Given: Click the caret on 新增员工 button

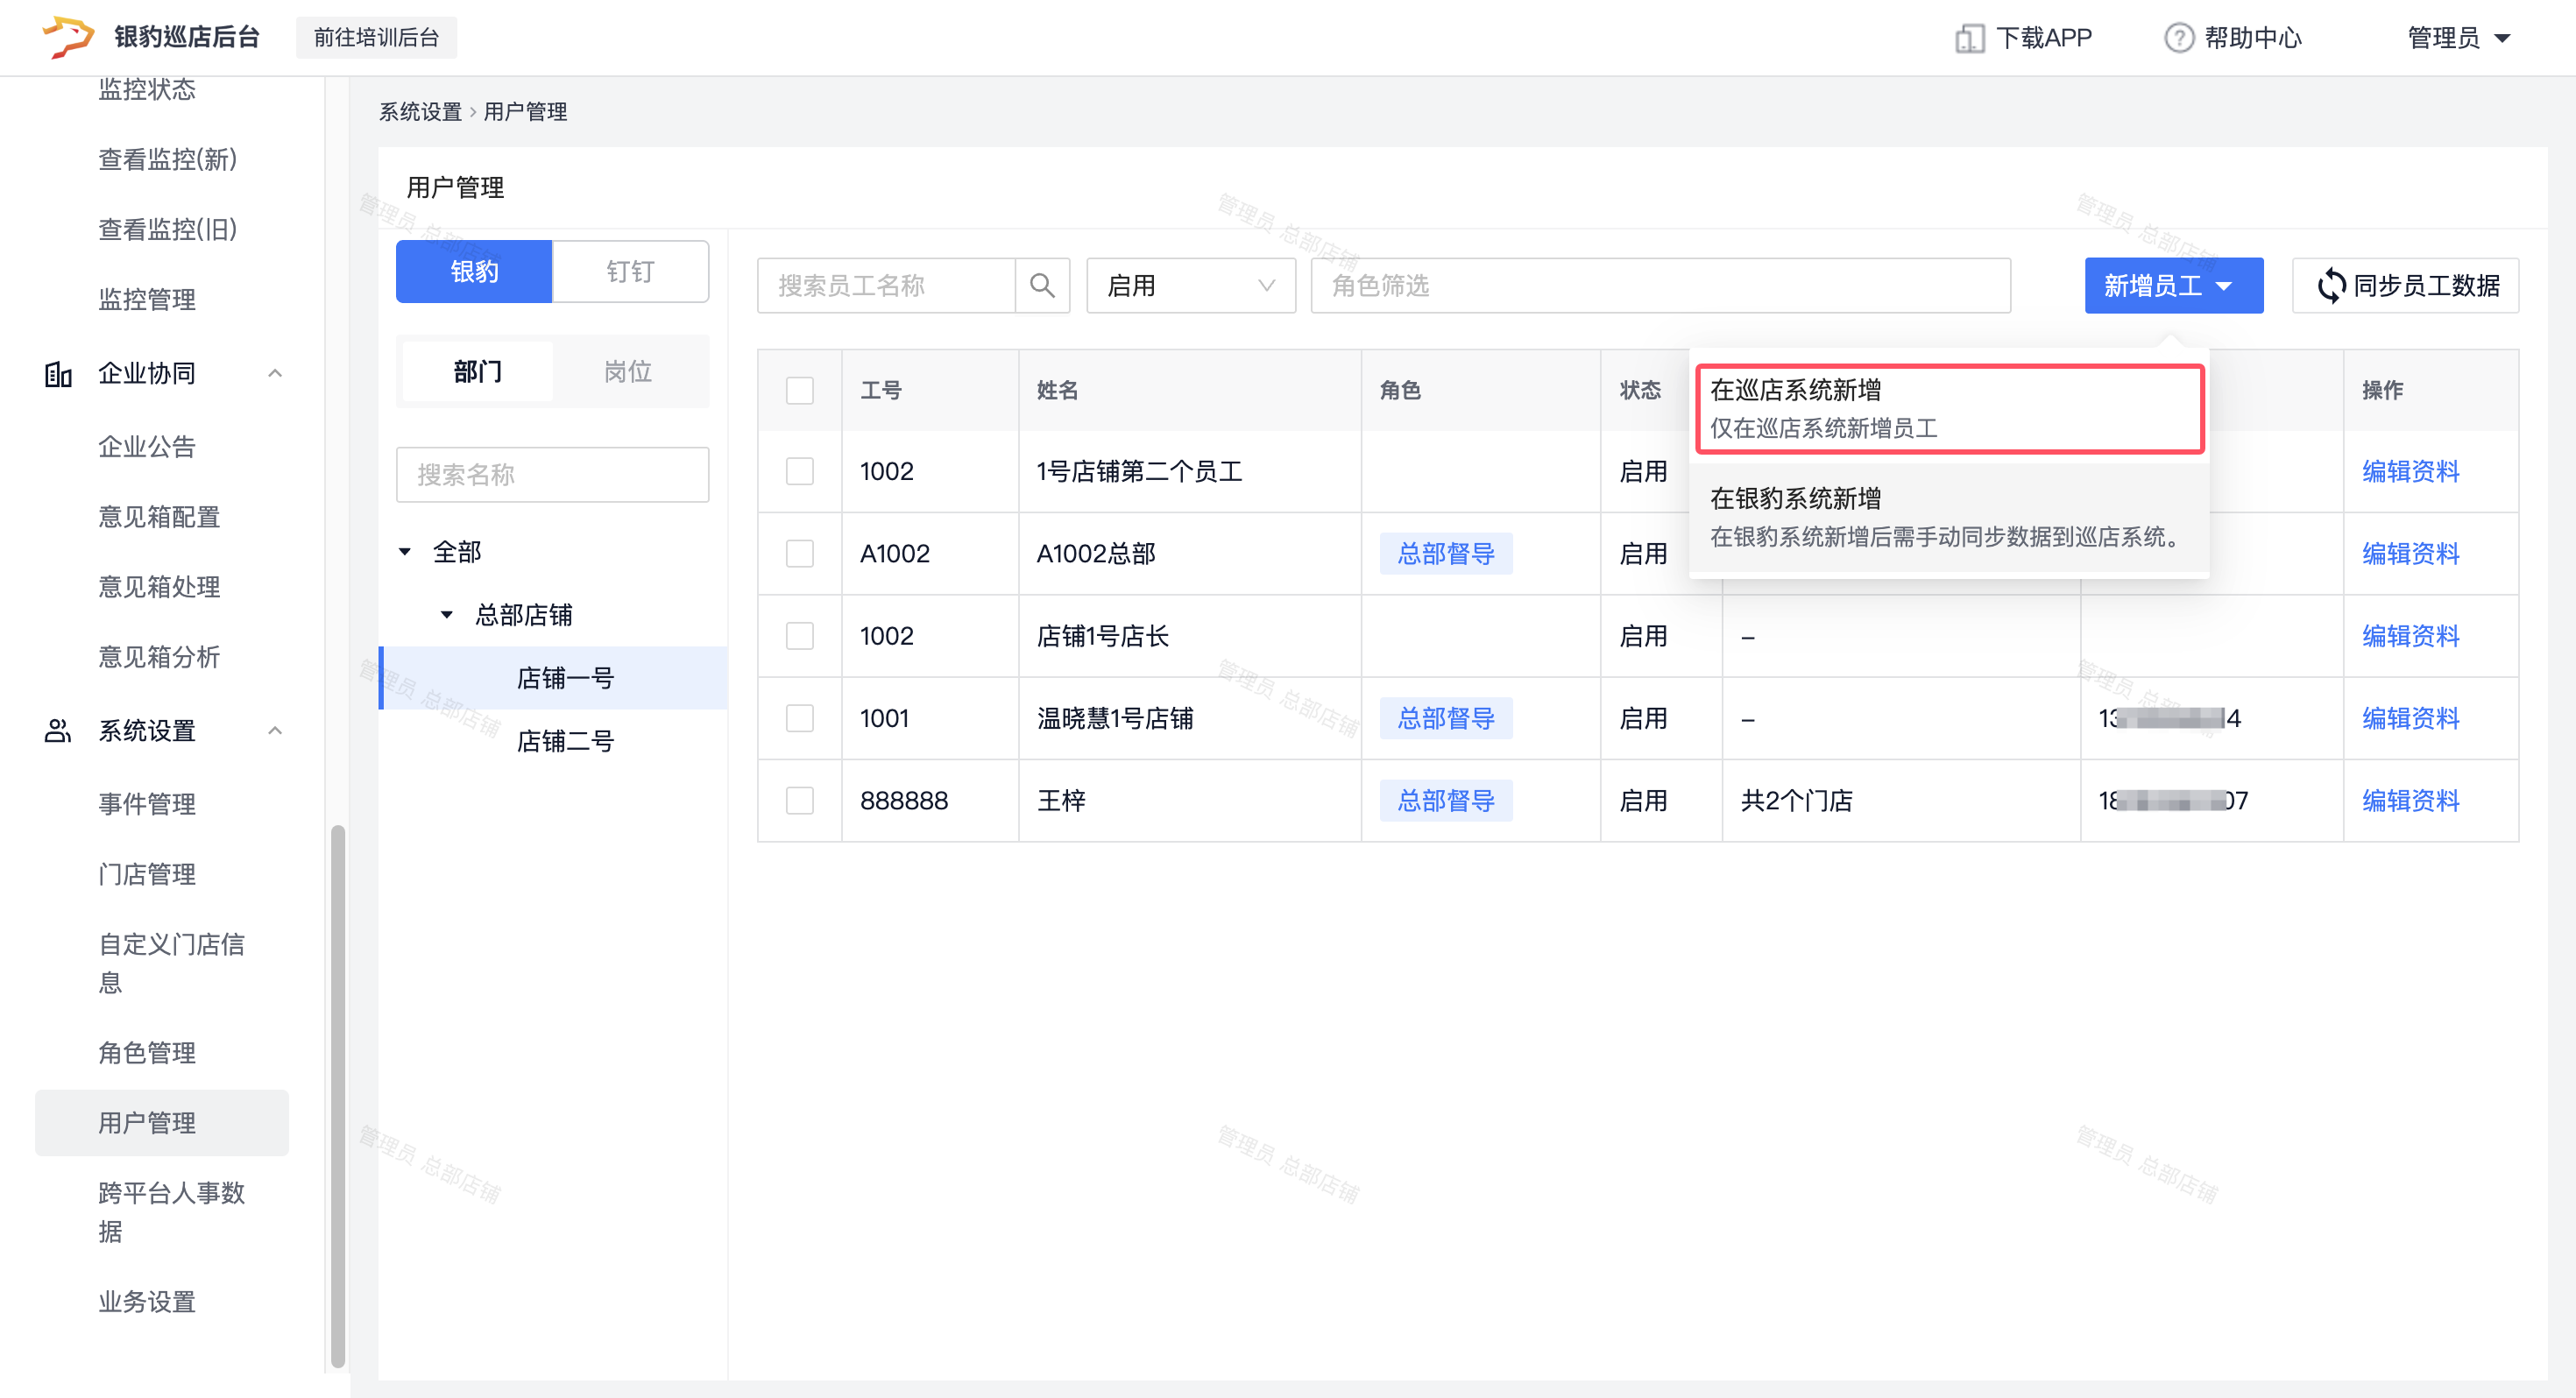Looking at the screenshot, I should click(x=2225, y=286).
